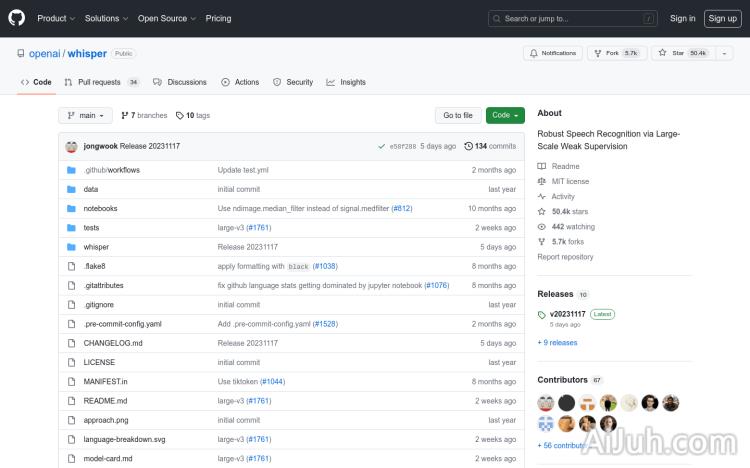Open the README.md file
Screen dimensions: 750x468
click(x=105, y=401)
